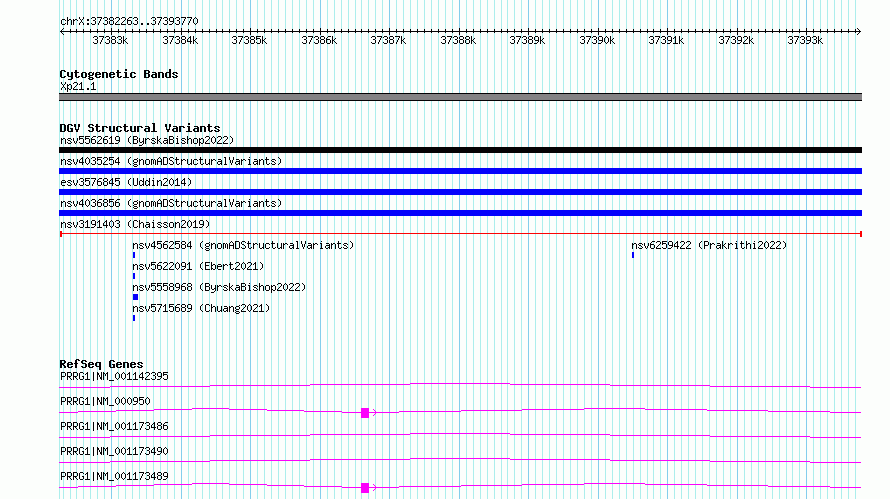Viewport: 890px width, 499px height.
Task: Click the small blue nsv4562584 variant marker
Action: 134,255
